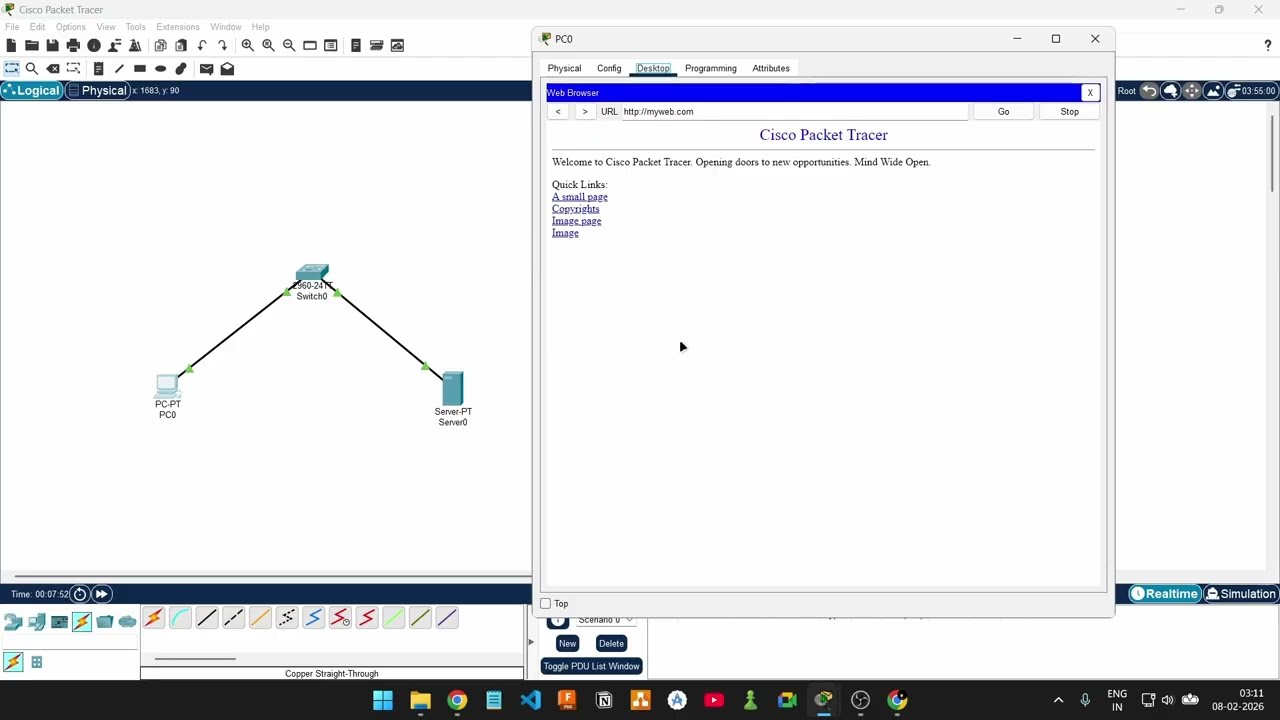Open the File menu
Screen dimensions: 1280x720
(12, 27)
